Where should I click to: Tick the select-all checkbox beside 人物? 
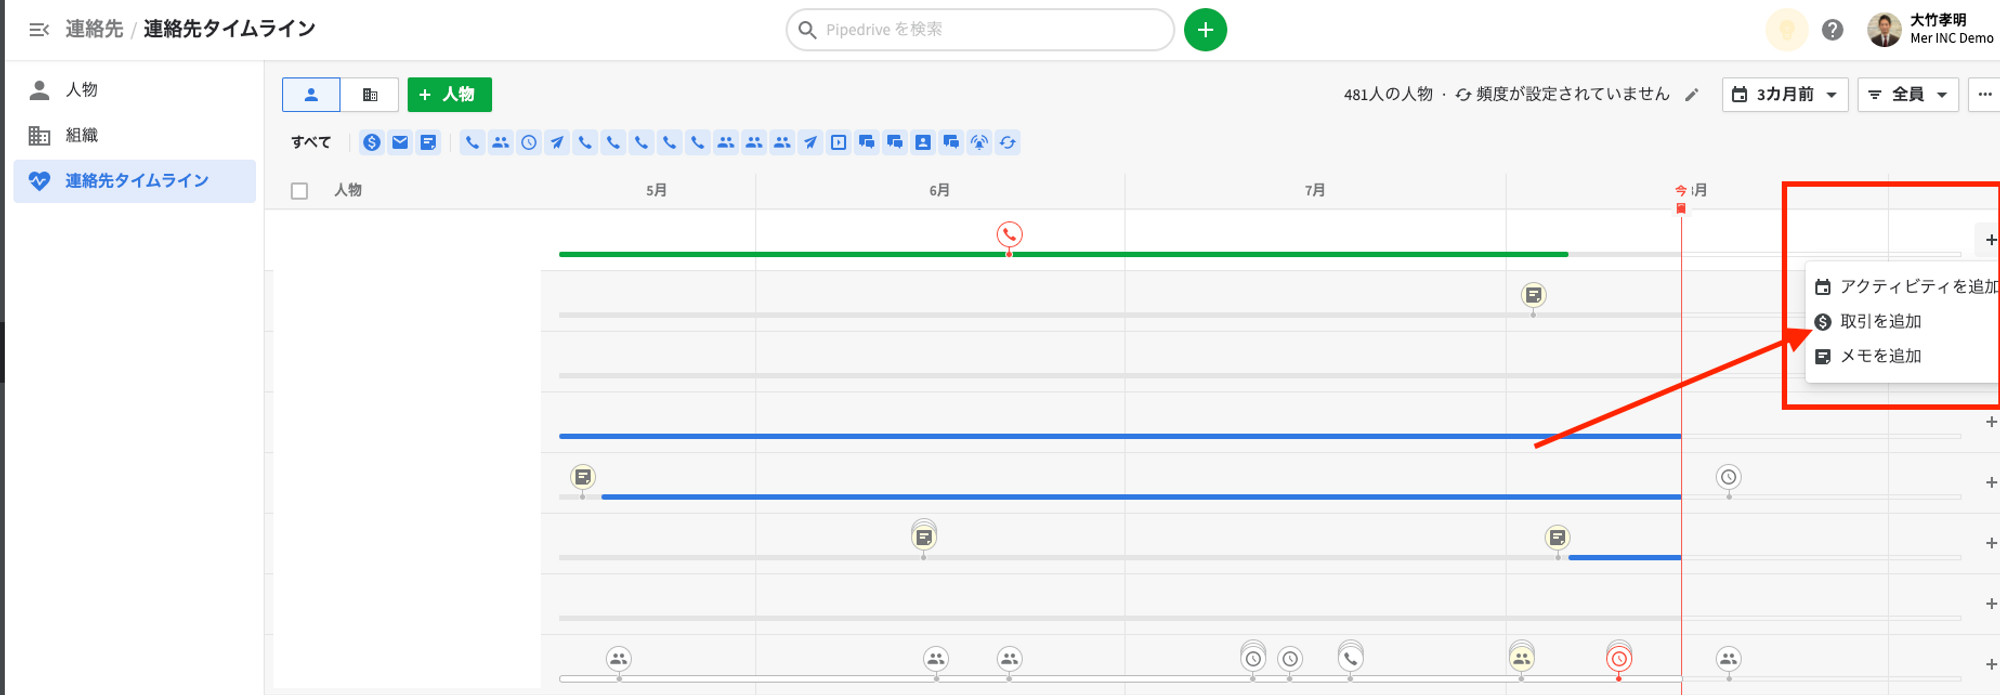pyautogui.click(x=299, y=190)
